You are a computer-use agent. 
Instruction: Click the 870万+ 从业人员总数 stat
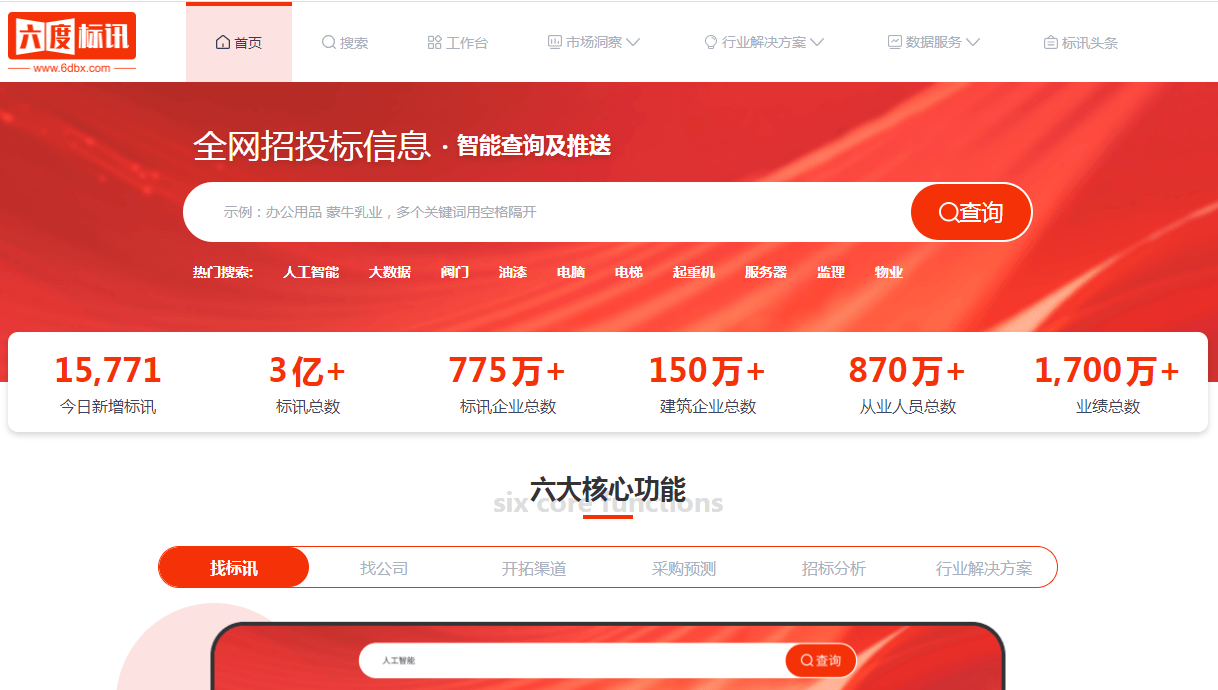coord(908,383)
